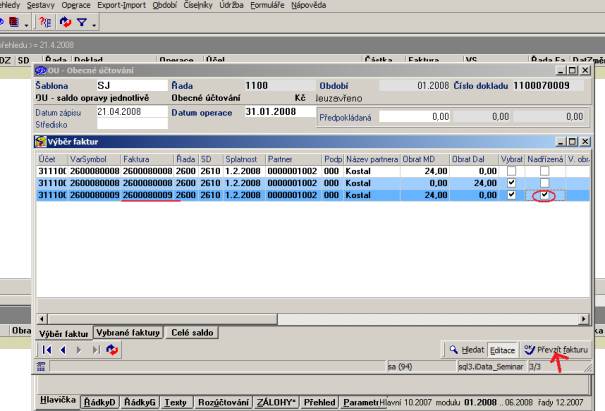
Task: Click the Hledat search button
Action: pyautogui.click(x=467, y=350)
